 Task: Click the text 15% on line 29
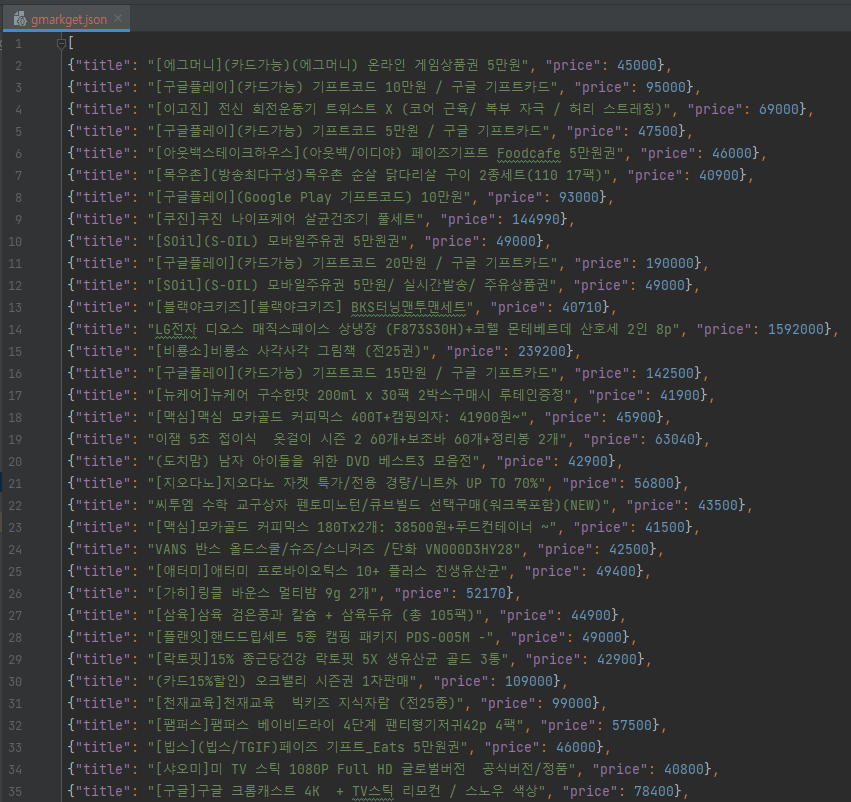pos(222,659)
